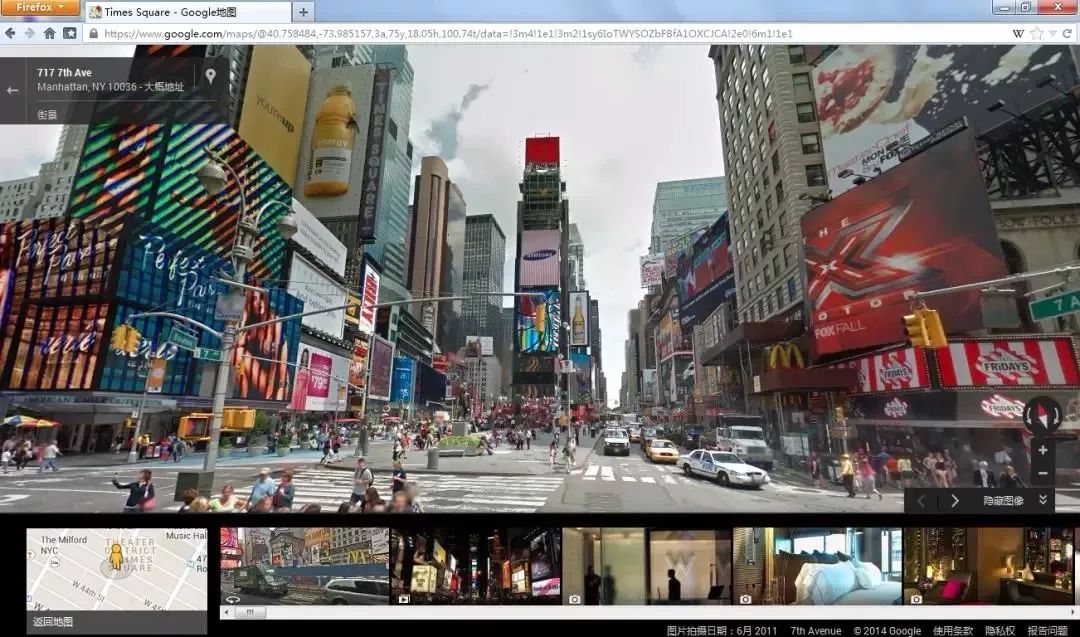Viewport: 1080px width, 637px height.
Task: Click left arrow of thumbnail scrollbar
Action: coord(226,612)
